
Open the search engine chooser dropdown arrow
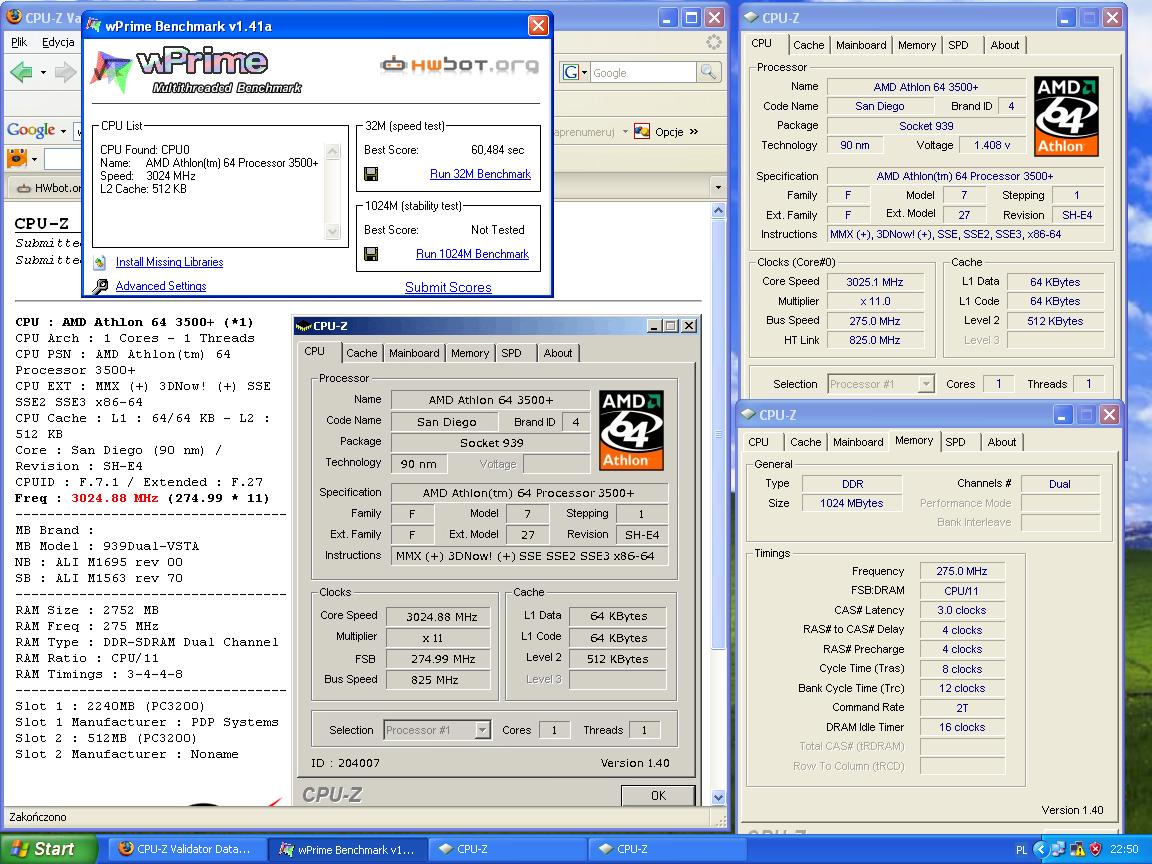point(585,72)
